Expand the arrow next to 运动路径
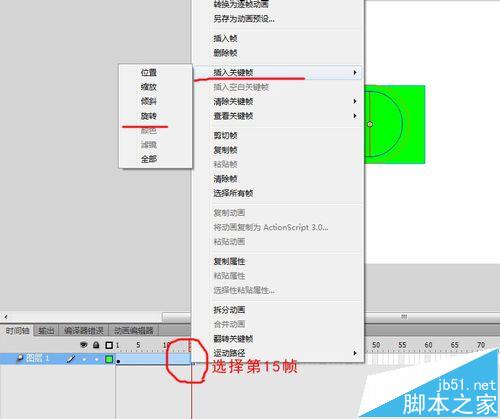 pos(355,353)
